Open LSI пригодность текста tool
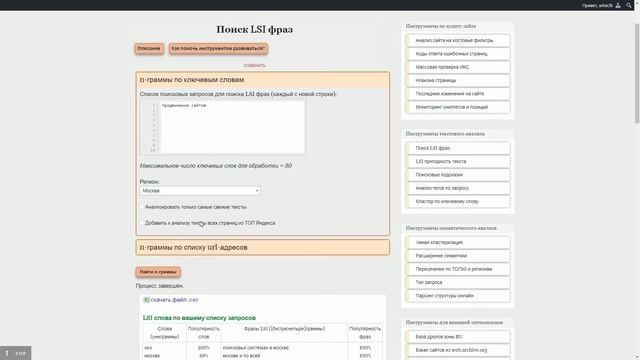The image size is (640, 360). point(458,161)
